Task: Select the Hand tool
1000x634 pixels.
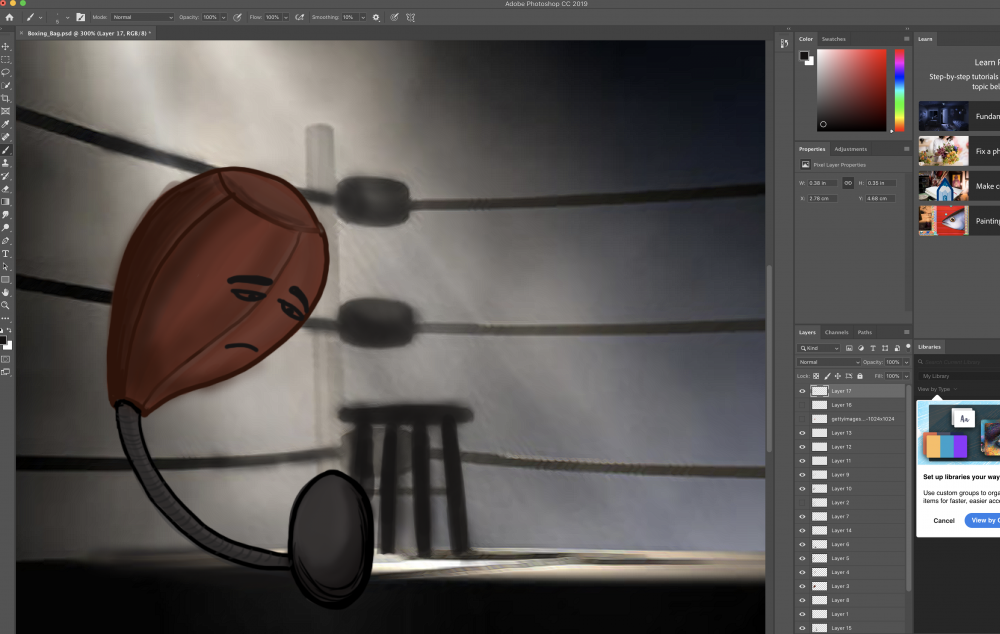Action: click(x=6, y=292)
